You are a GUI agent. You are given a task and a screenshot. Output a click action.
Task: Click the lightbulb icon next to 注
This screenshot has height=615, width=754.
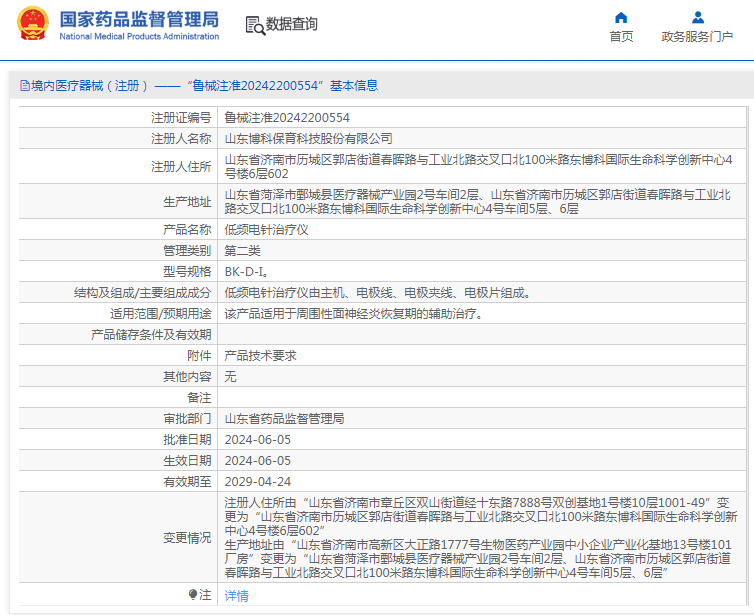point(193,595)
